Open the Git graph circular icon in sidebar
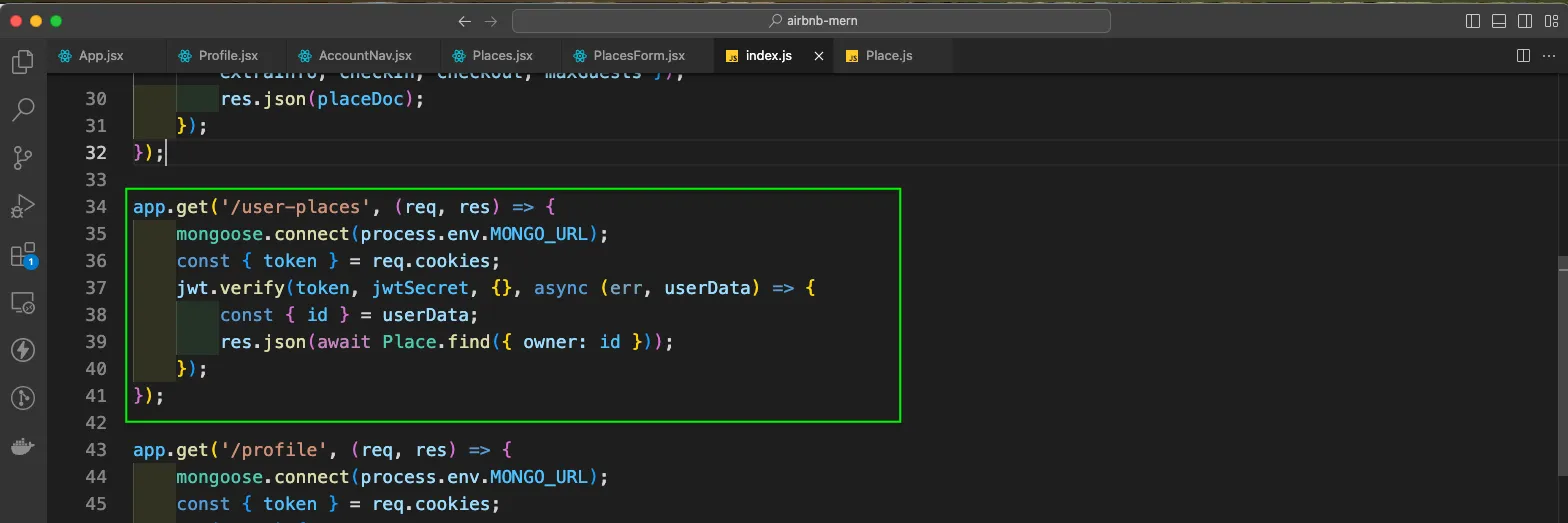The height and width of the screenshot is (523, 1568). click(22, 398)
